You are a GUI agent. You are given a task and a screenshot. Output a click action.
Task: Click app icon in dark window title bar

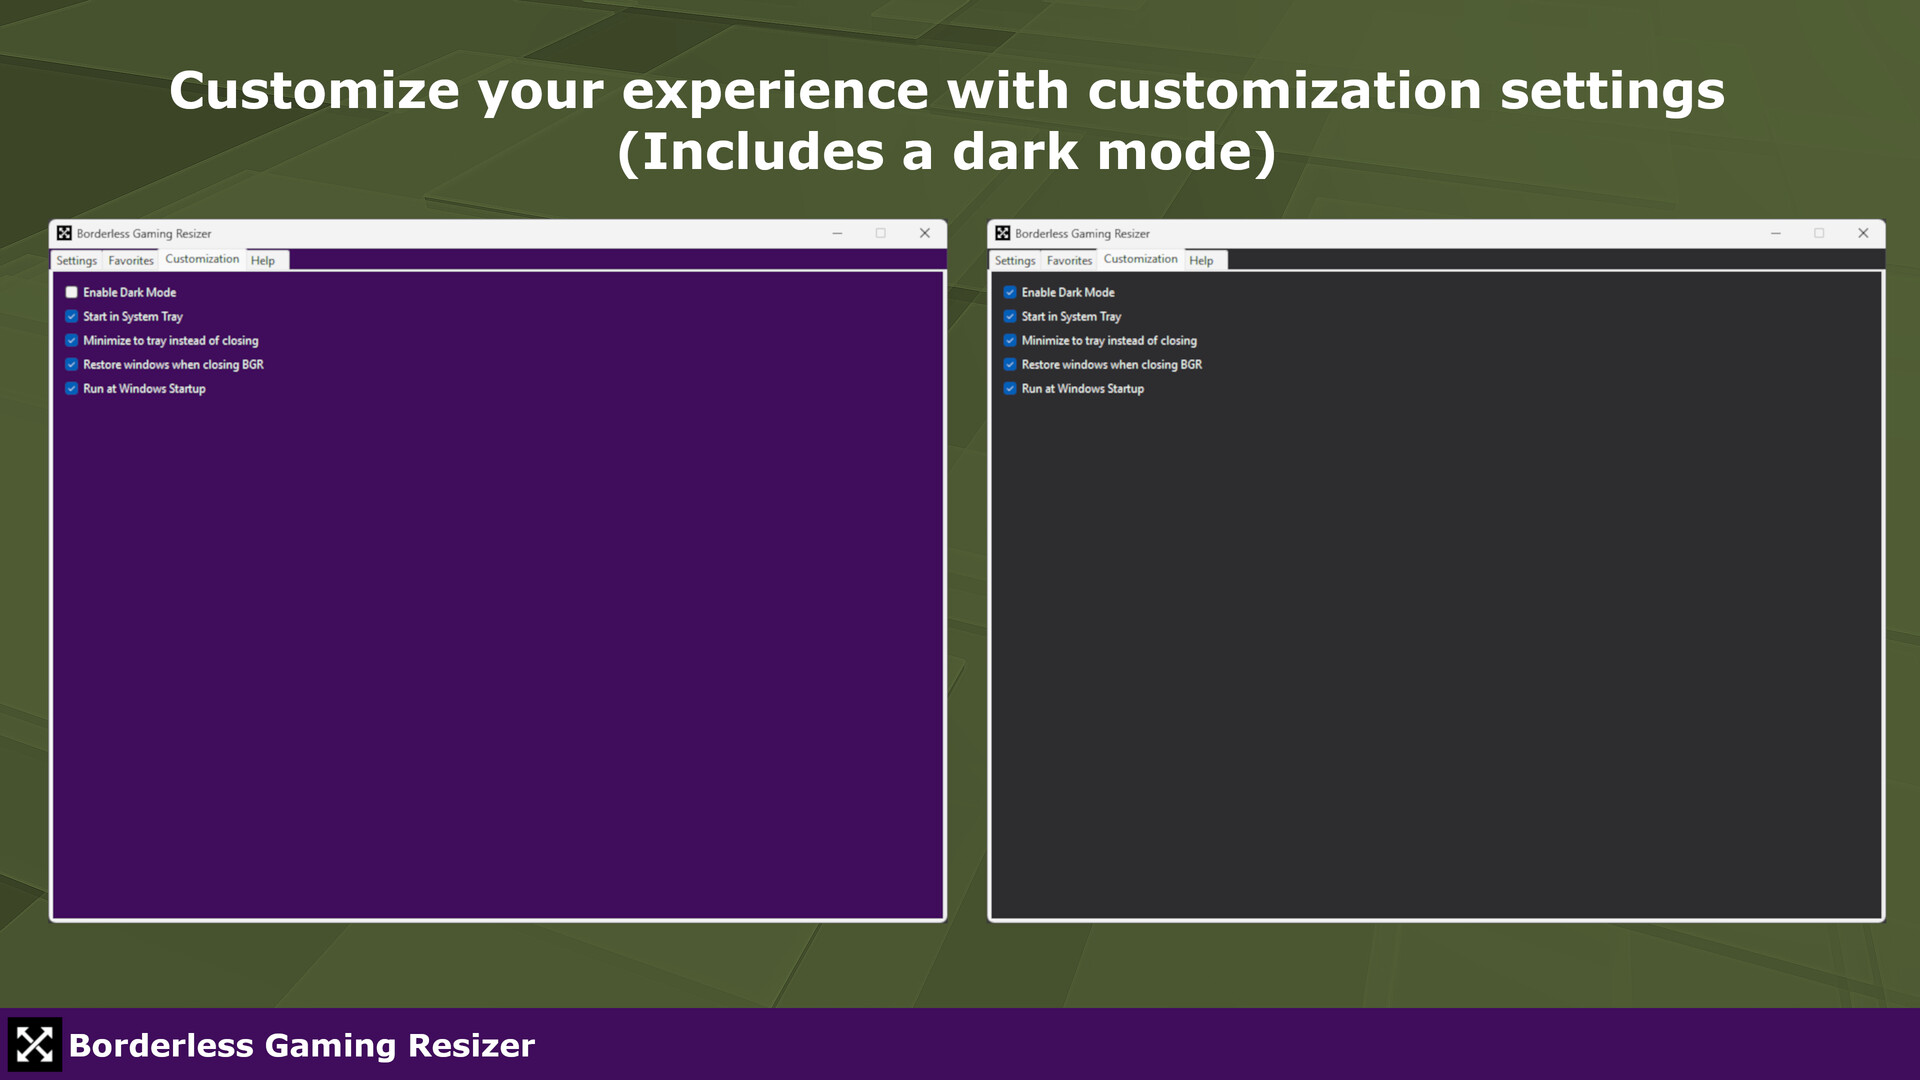1002,233
